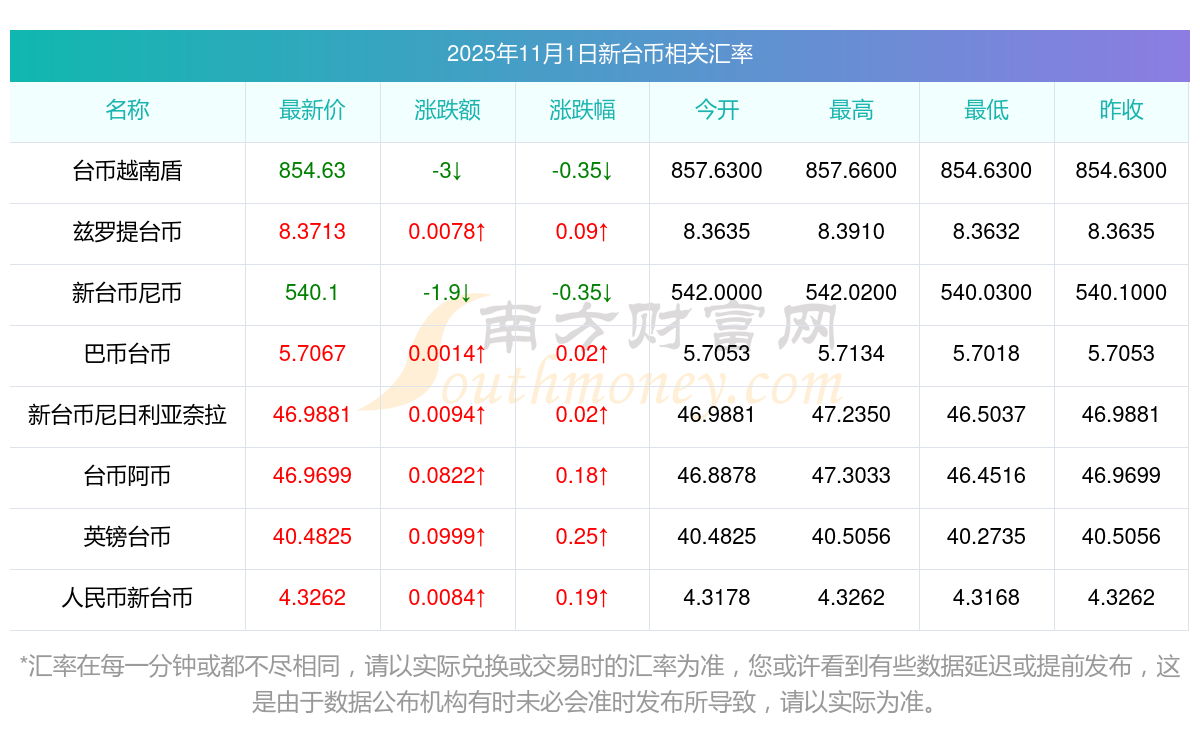Click change amount -3↓
The image size is (1200, 733).
[x=447, y=171]
